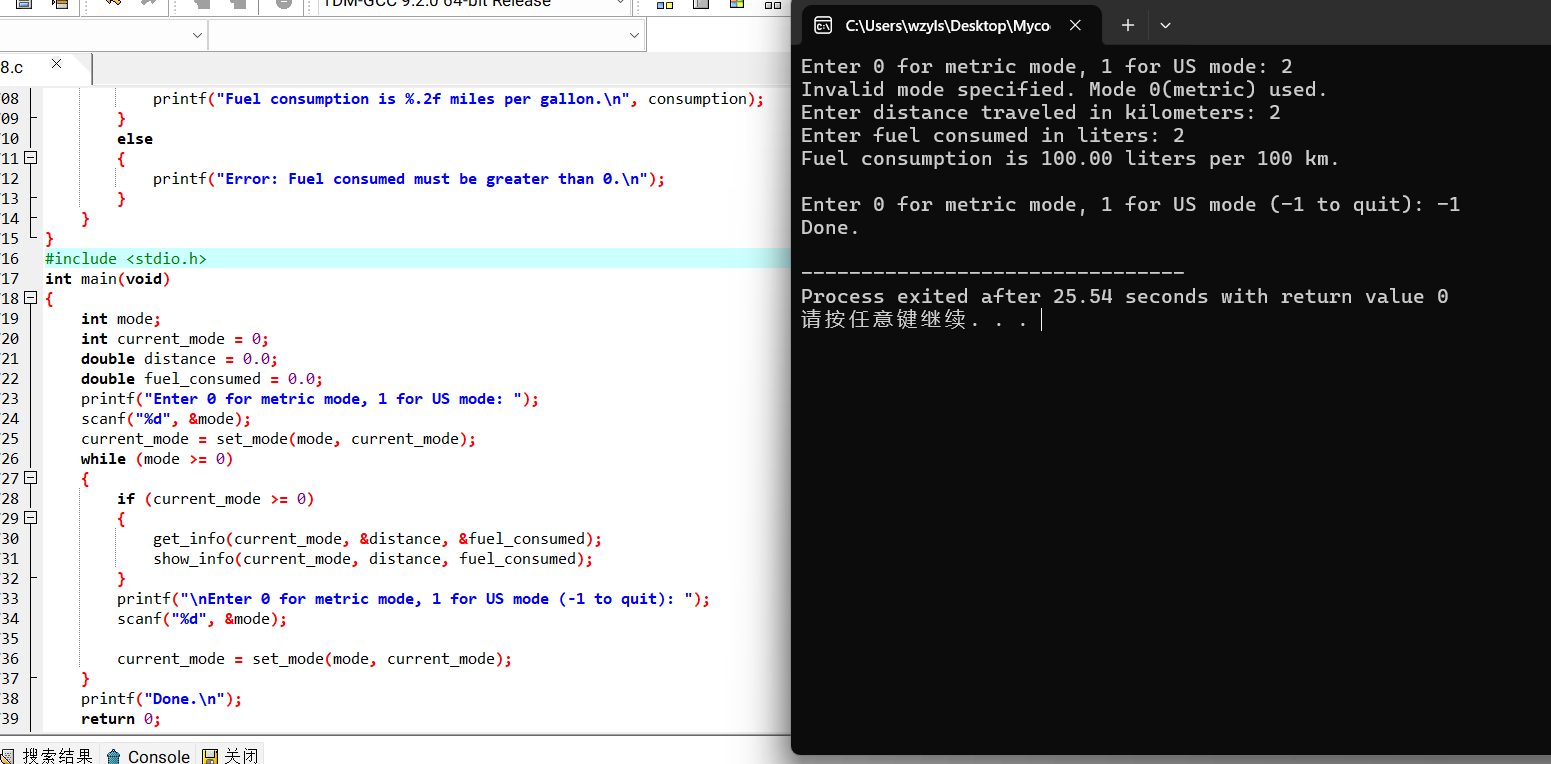
Task: Click the Console trash bin icon
Action: pyautogui.click(x=114, y=757)
